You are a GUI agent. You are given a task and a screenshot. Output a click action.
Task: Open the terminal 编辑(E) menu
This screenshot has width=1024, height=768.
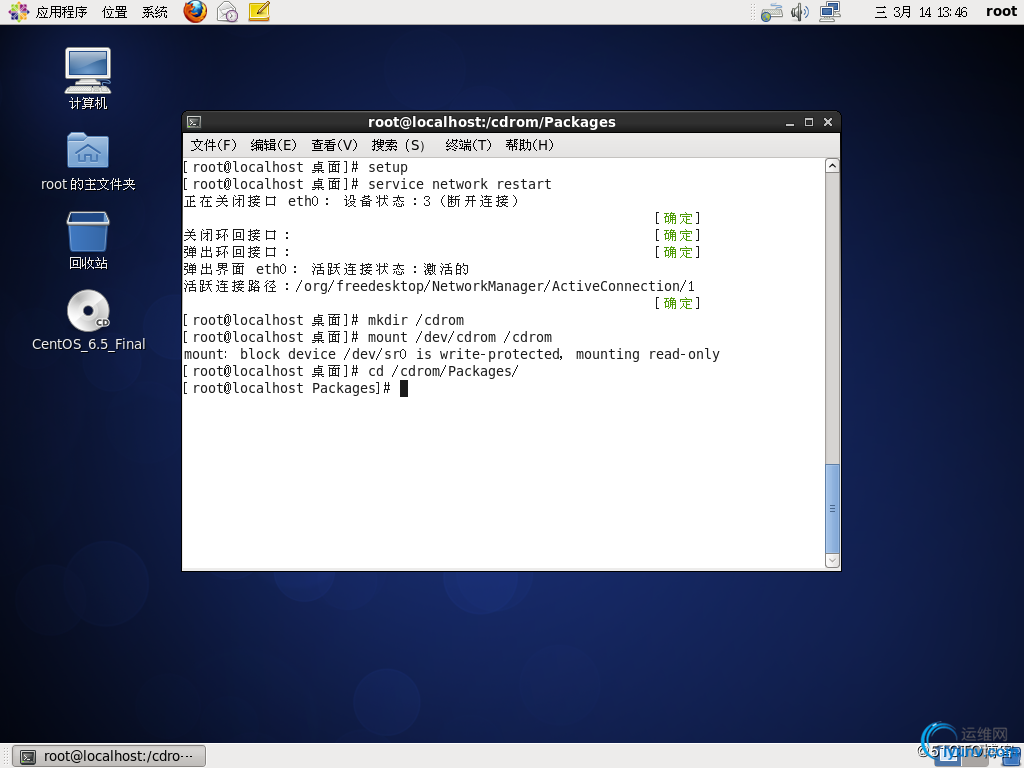click(274, 145)
